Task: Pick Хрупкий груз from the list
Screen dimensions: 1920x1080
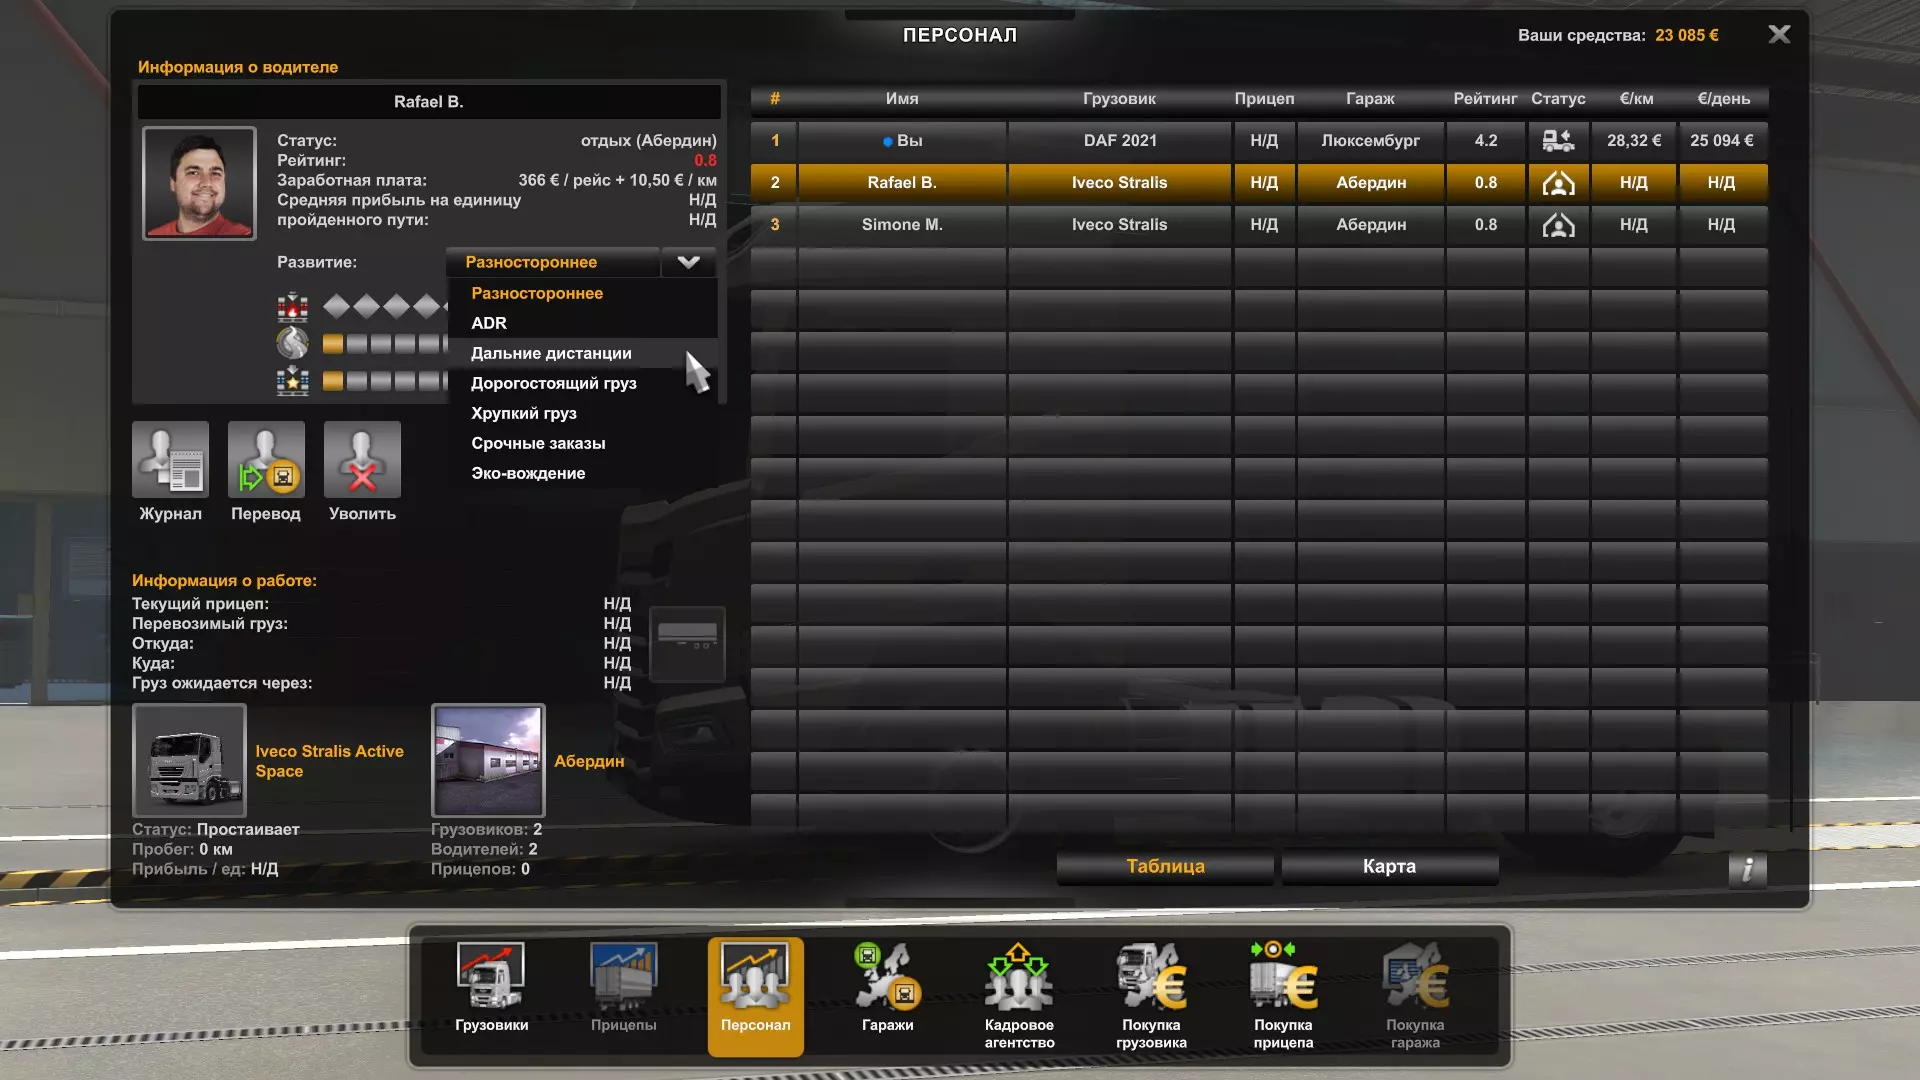Action: 523,413
